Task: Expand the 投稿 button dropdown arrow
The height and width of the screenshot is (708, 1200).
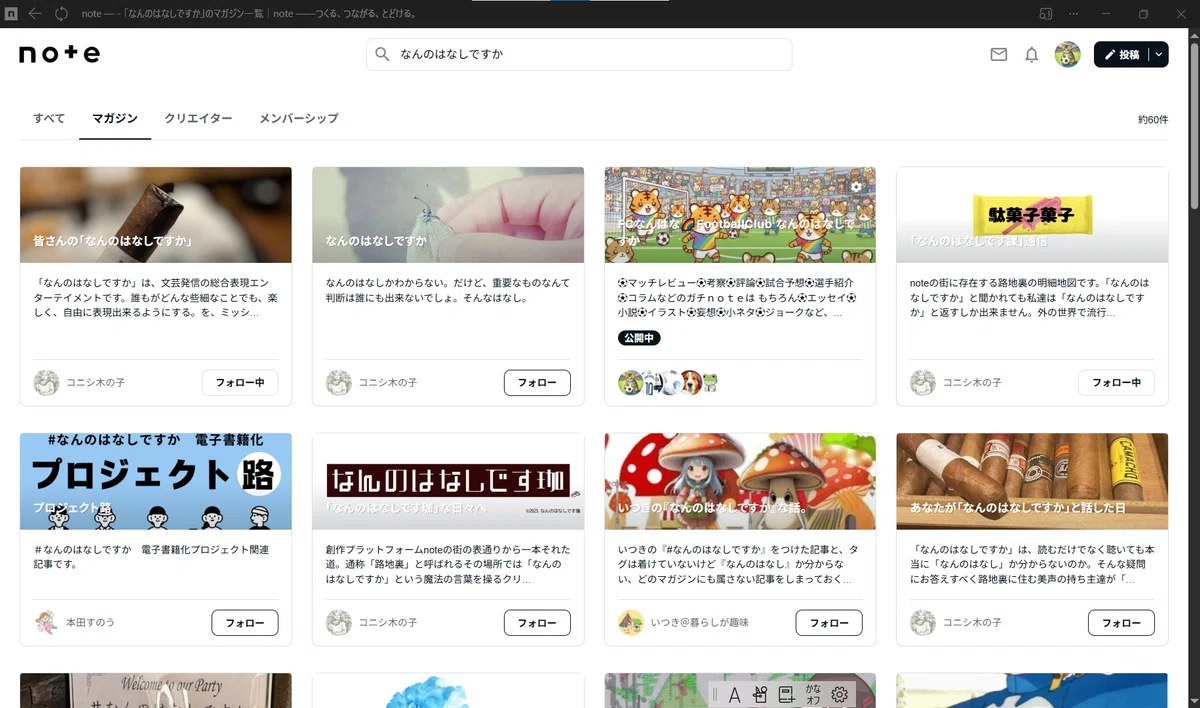Action: pos(1158,55)
